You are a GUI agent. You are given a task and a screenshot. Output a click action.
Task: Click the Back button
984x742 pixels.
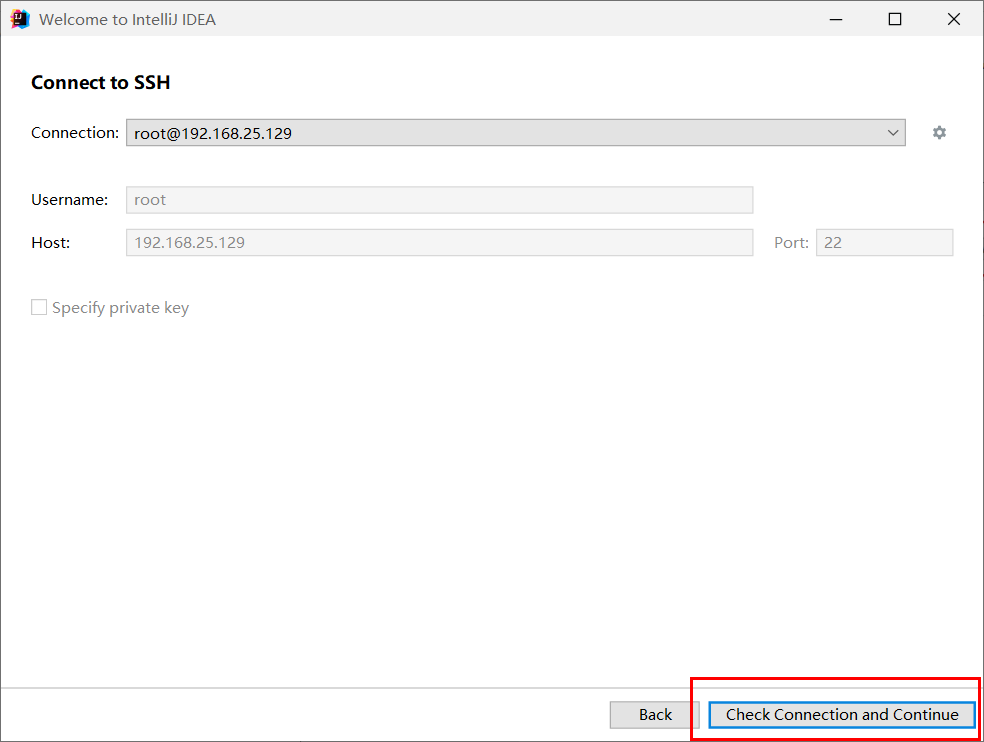tap(655, 714)
